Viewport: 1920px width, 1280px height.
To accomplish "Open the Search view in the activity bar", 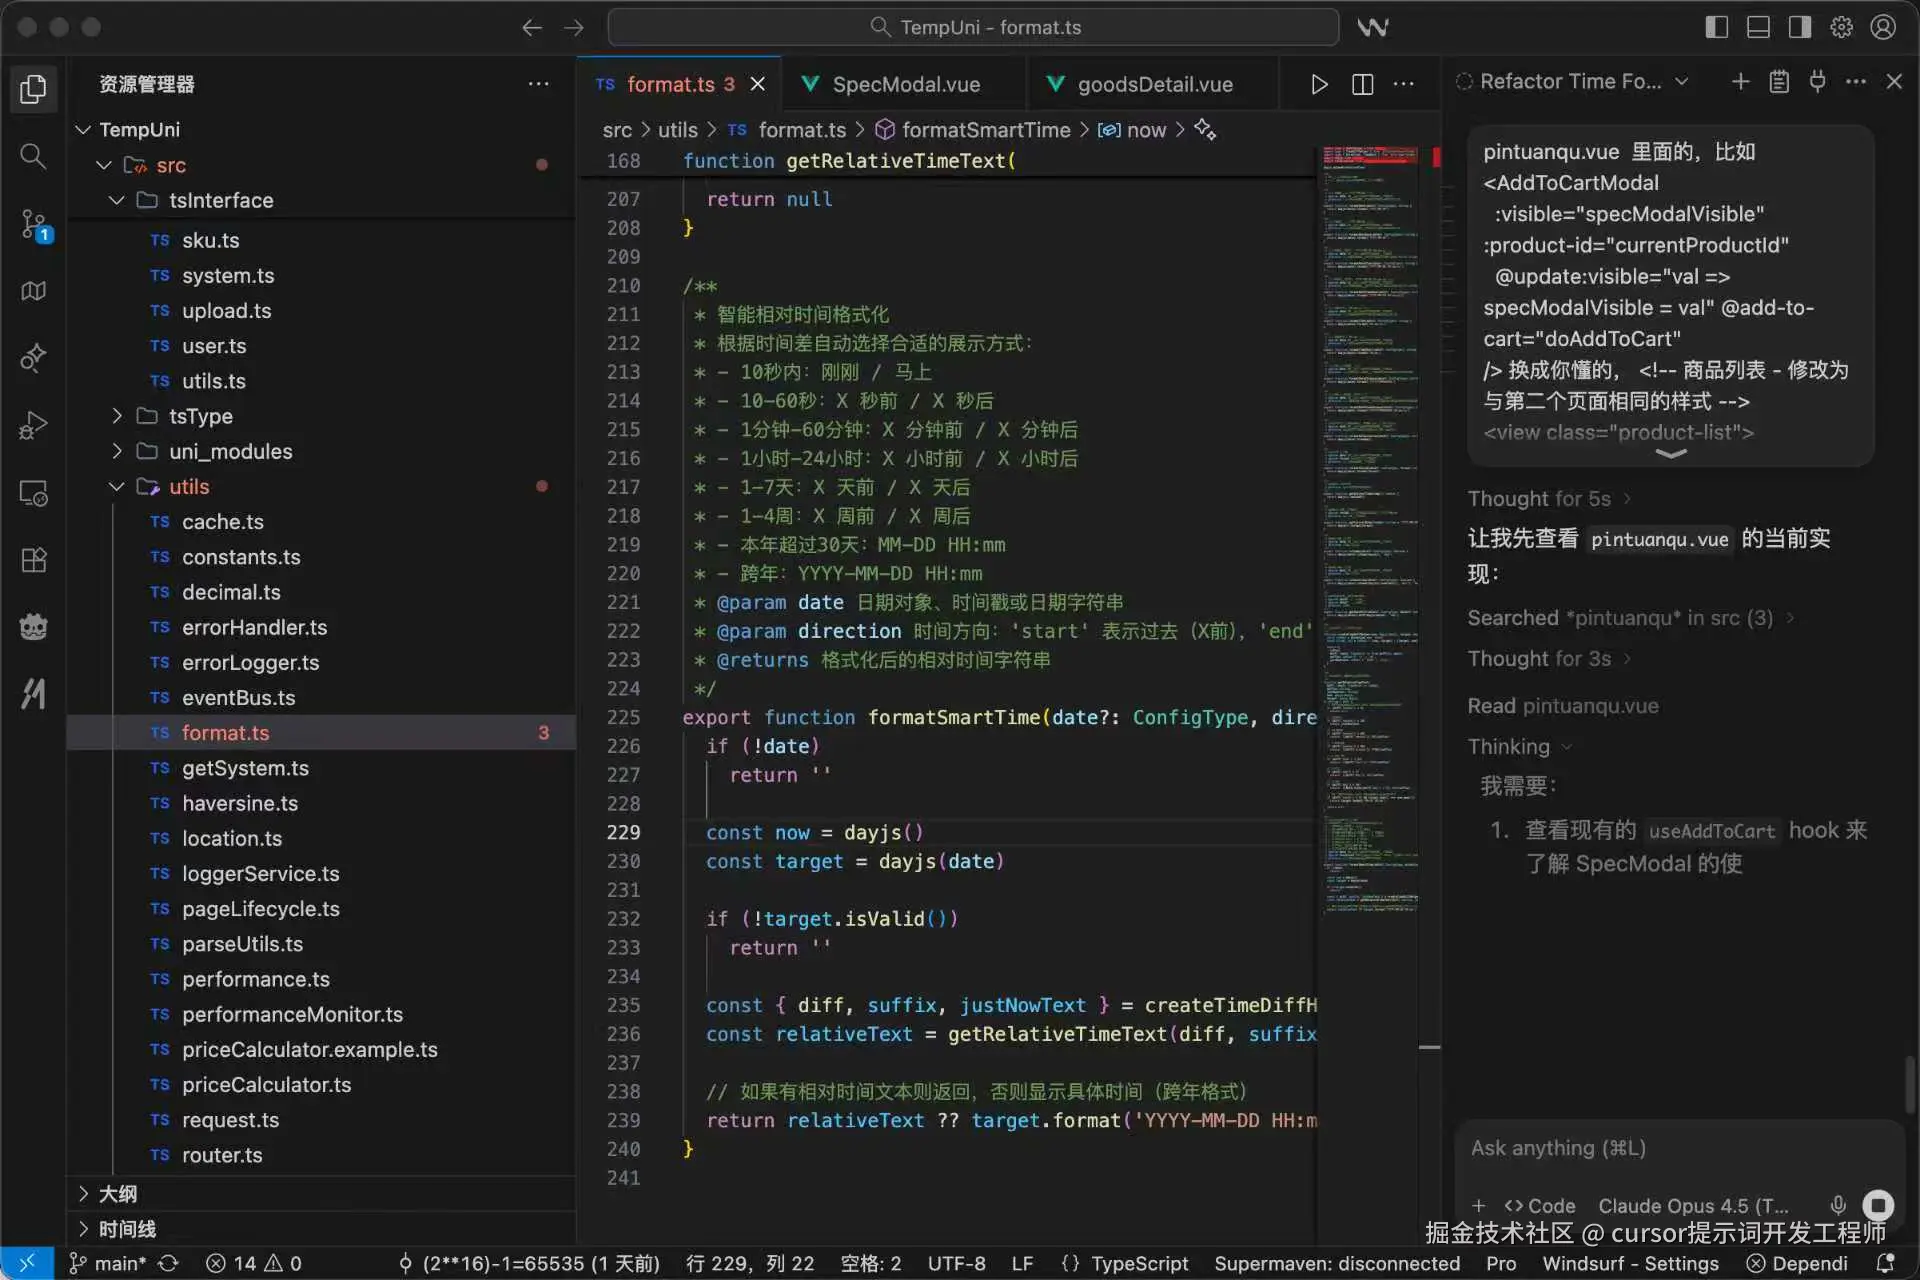I will coord(34,156).
